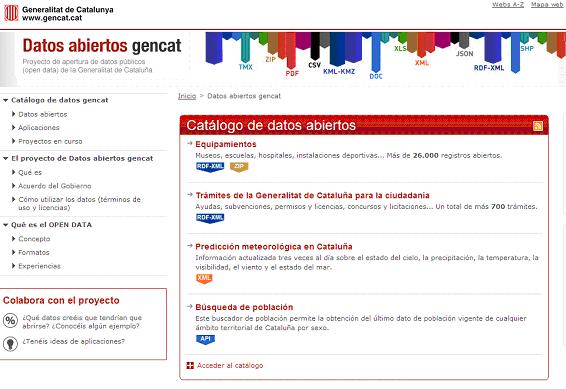Open ¿Tenéis ideas de aplicaciones? link
This screenshot has width=566, height=389.
pos(73,341)
